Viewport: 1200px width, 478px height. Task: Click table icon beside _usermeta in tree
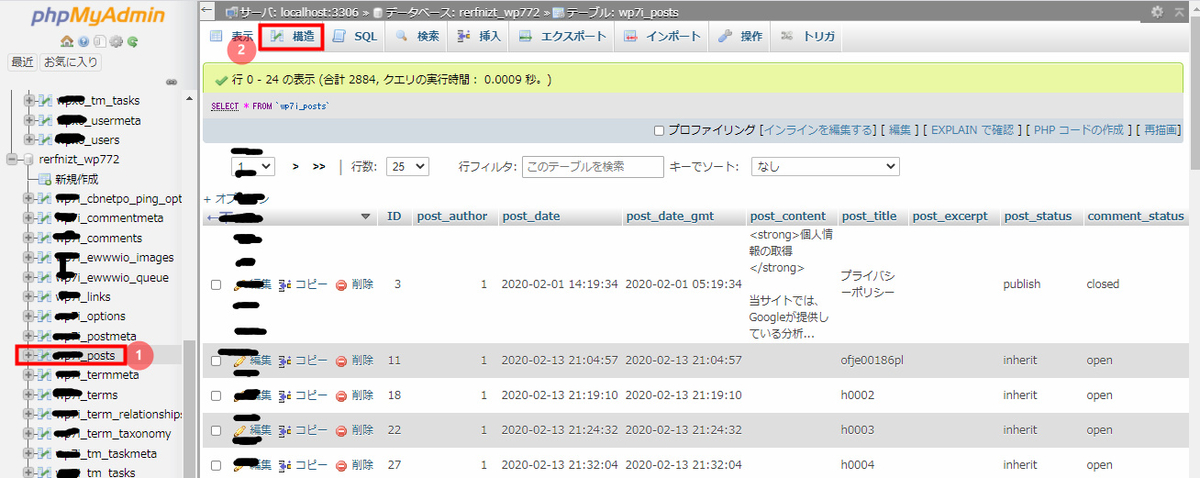pyautogui.click(x=45, y=120)
